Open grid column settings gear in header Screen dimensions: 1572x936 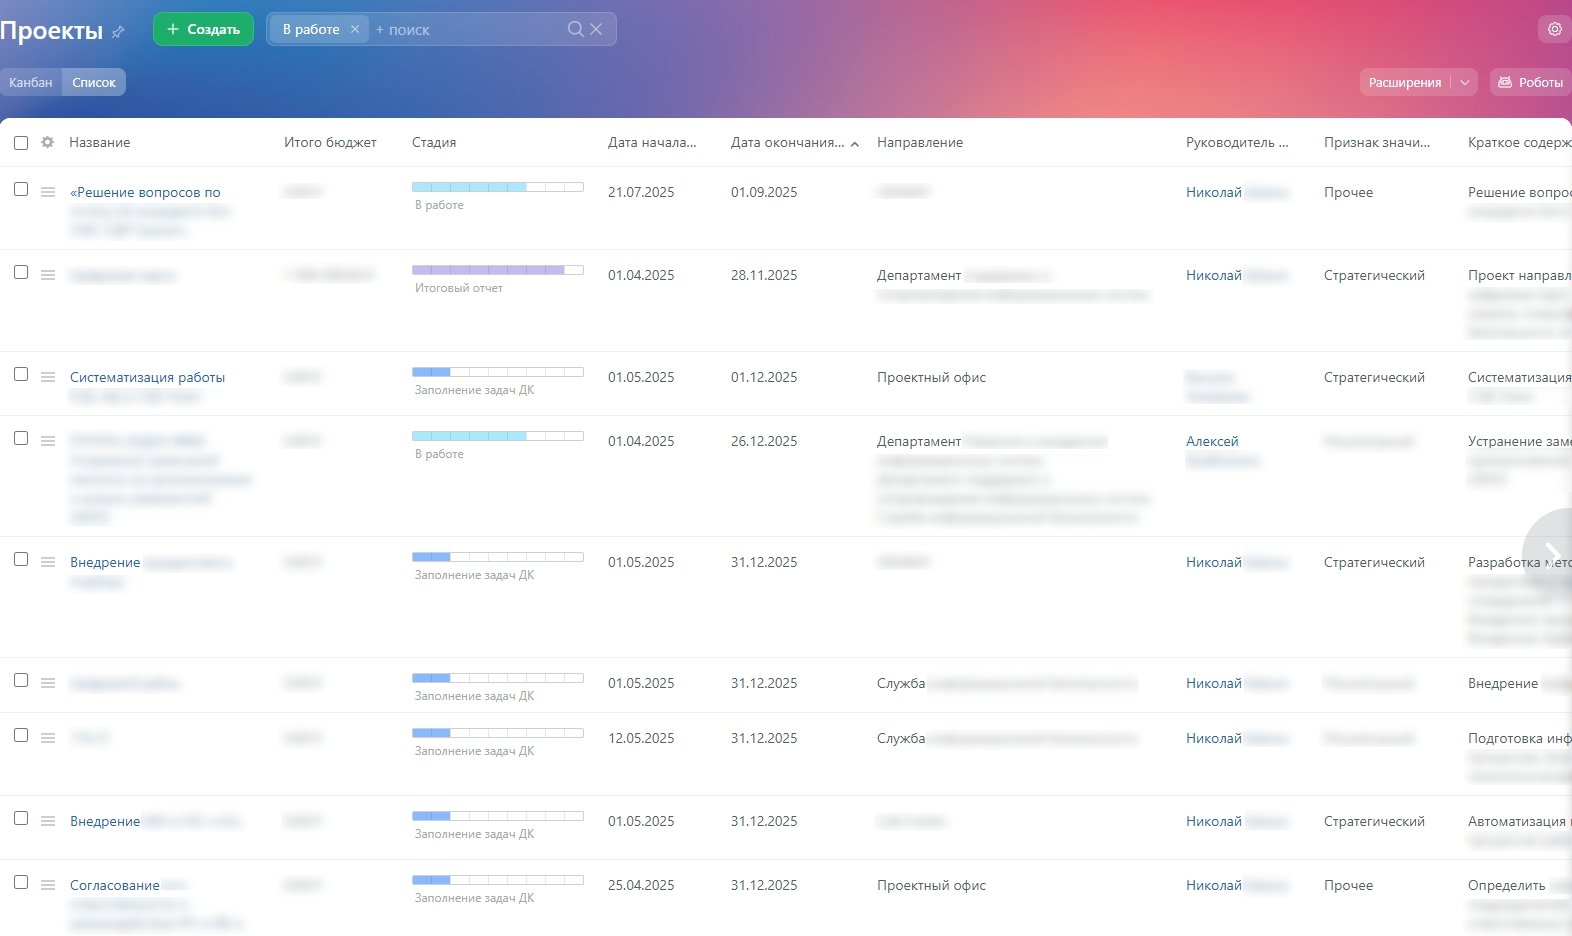(x=47, y=142)
